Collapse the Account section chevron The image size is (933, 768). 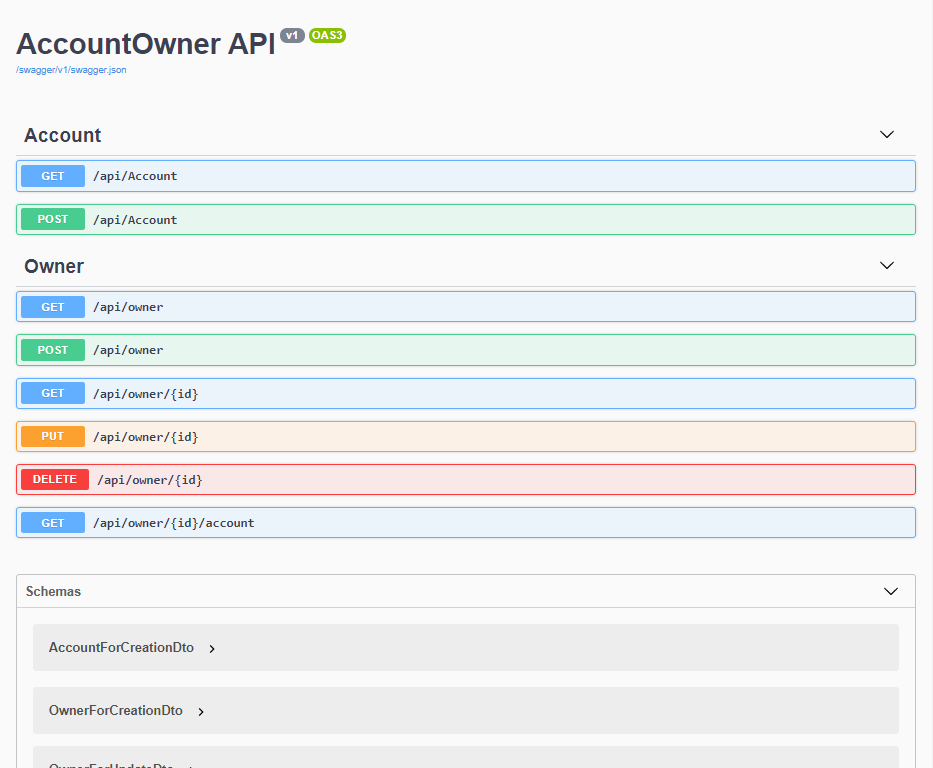point(886,135)
